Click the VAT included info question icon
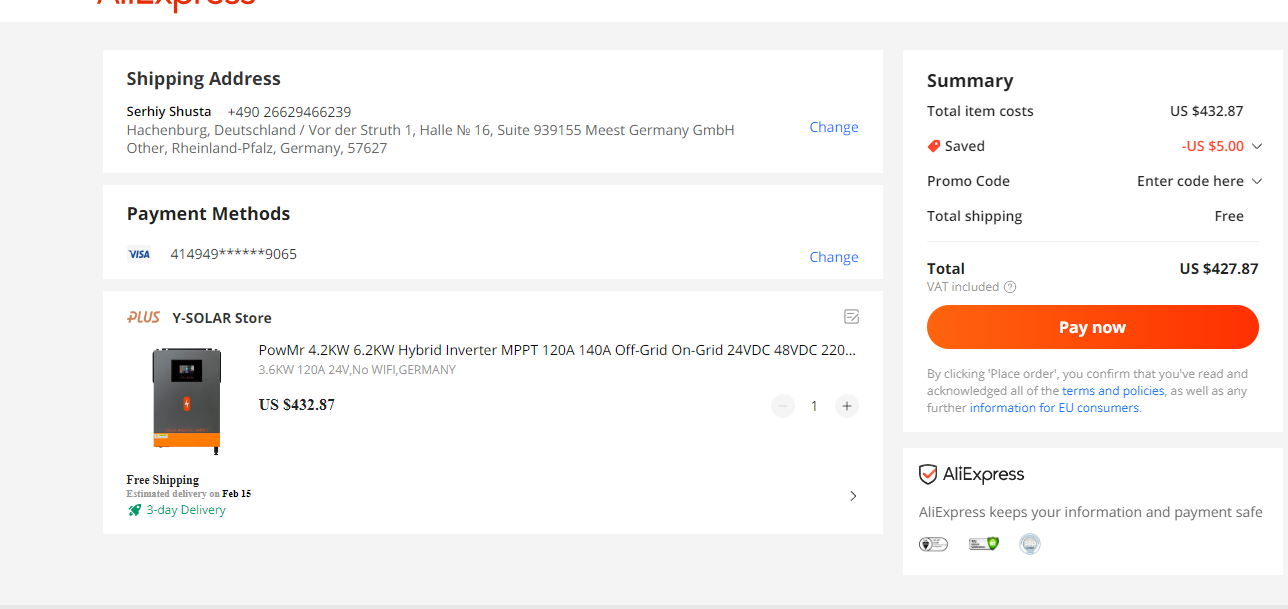 (x=1010, y=287)
